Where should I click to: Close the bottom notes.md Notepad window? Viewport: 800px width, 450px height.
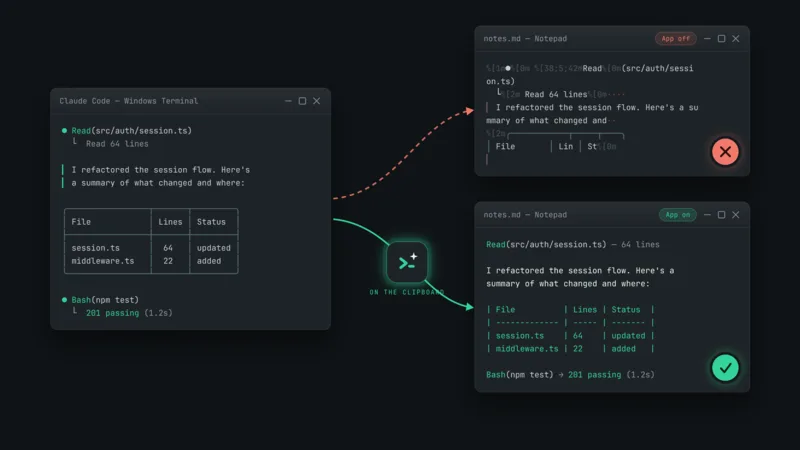click(736, 215)
